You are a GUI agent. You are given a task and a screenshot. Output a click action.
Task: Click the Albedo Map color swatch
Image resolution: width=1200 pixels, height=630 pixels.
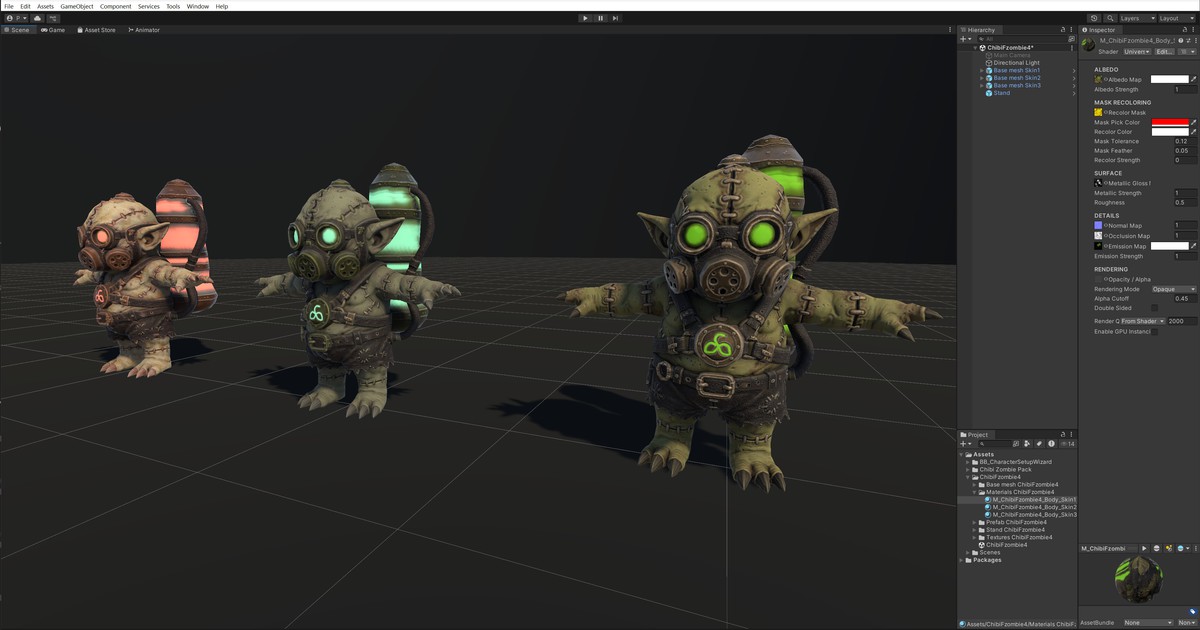(1169, 79)
